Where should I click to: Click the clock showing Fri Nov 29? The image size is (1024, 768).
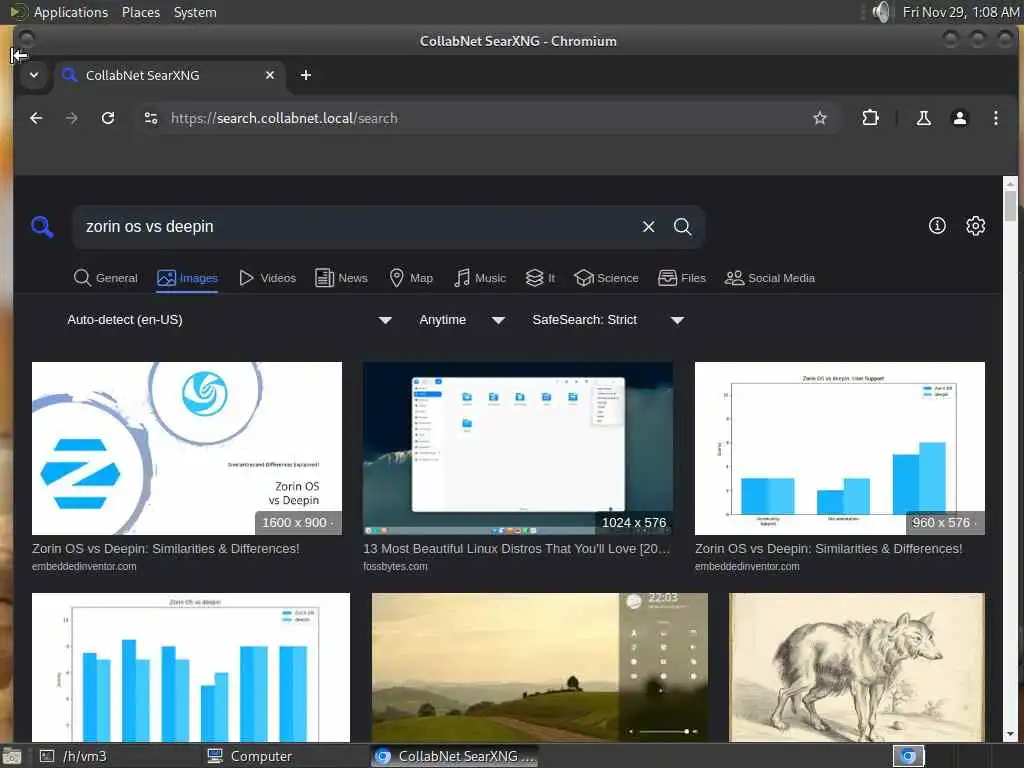(x=961, y=12)
